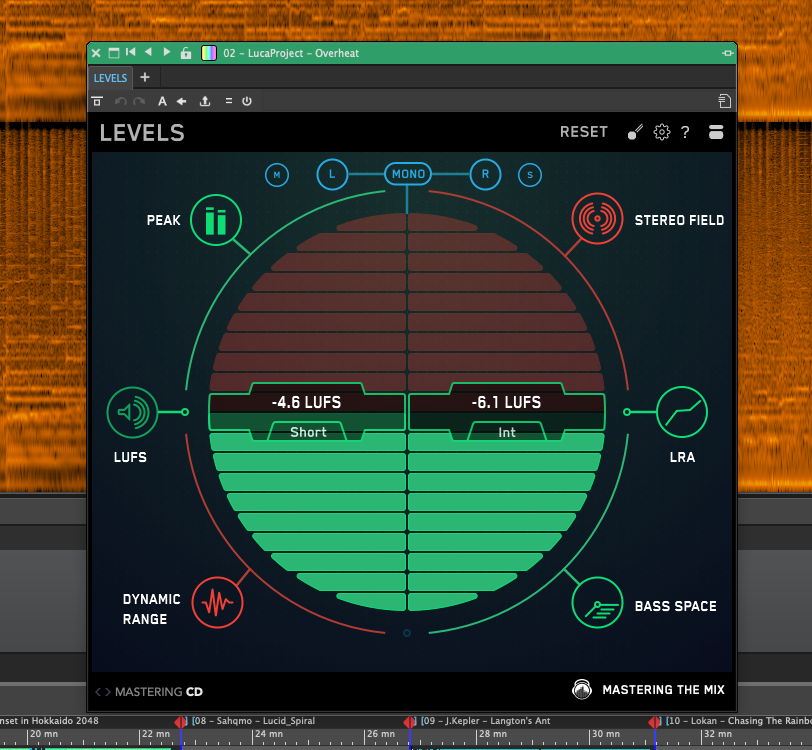This screenshot has width=812, height=750.
Task: Toggle the window lock icon
Action: (x=186, y=53)
